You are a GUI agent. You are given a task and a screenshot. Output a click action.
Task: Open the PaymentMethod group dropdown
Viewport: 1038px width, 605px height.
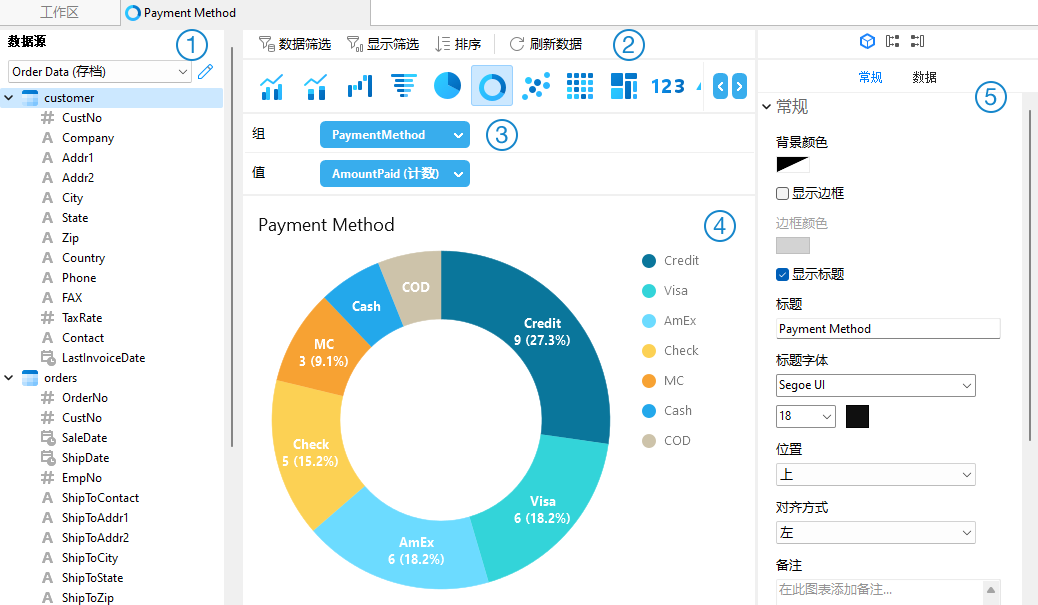(394, 134)
